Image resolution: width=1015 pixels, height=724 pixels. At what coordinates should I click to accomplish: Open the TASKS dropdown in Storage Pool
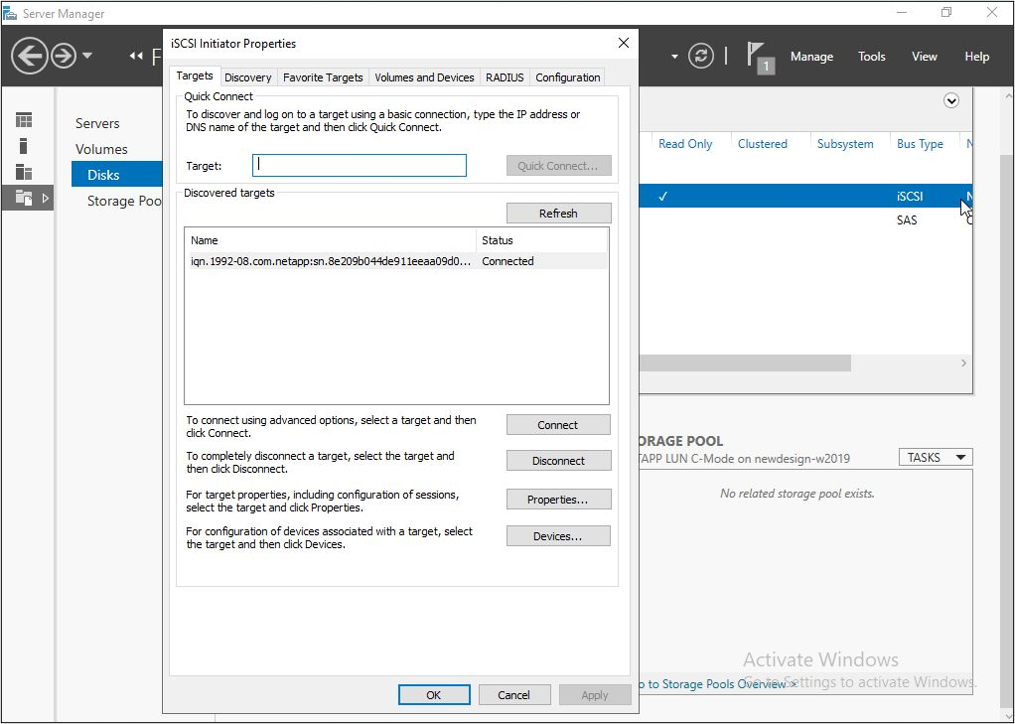(x=935, y=457)
